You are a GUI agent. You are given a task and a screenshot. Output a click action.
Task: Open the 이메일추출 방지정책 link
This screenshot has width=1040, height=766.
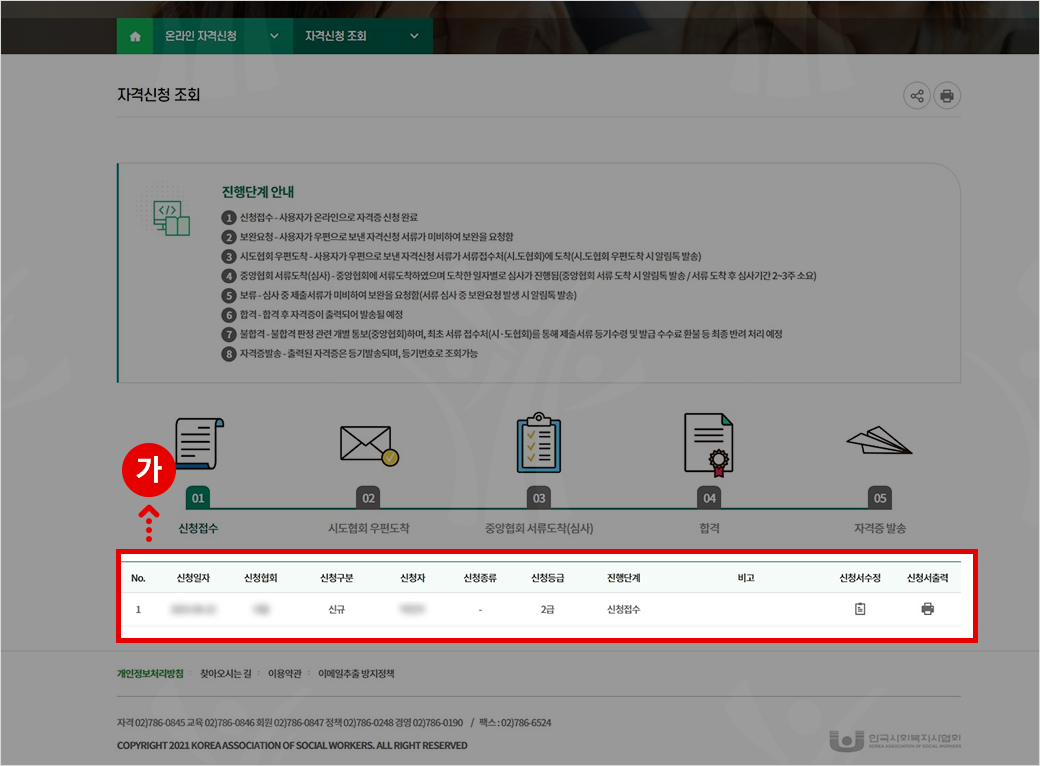(356, 674)
